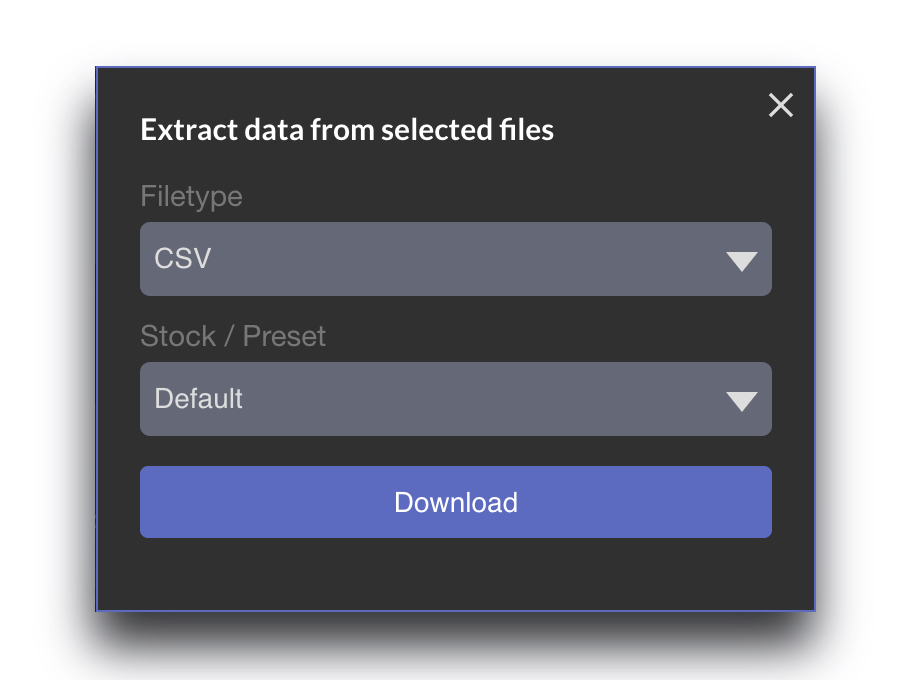907x680 pixels.
Task: Click the selected CSV value text
Action: coord(183,258)
